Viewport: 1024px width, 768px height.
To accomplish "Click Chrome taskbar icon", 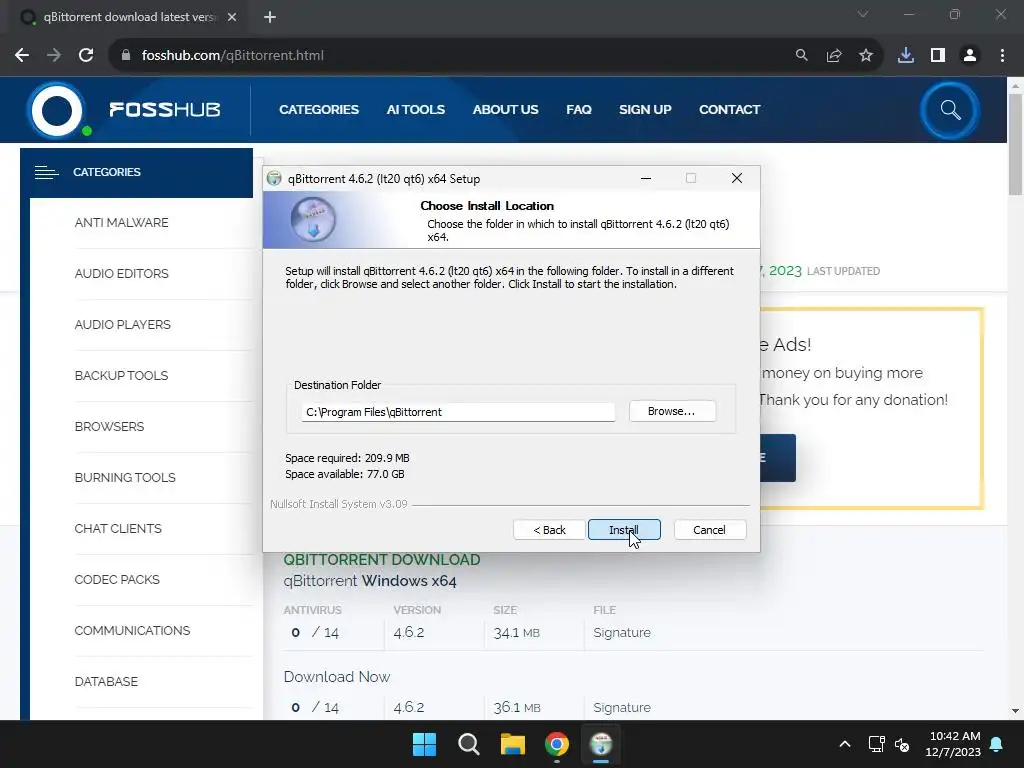I will tap(557, 744).
